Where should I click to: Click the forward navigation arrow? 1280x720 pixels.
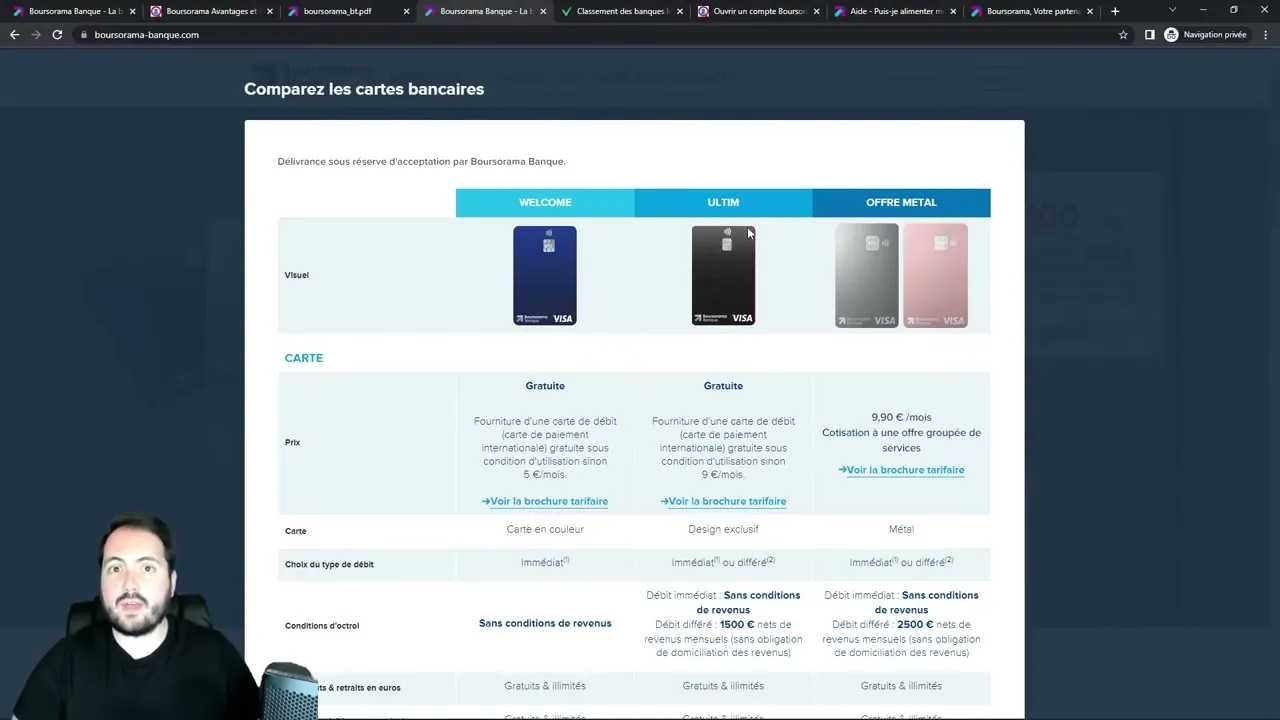coord(35,34)
